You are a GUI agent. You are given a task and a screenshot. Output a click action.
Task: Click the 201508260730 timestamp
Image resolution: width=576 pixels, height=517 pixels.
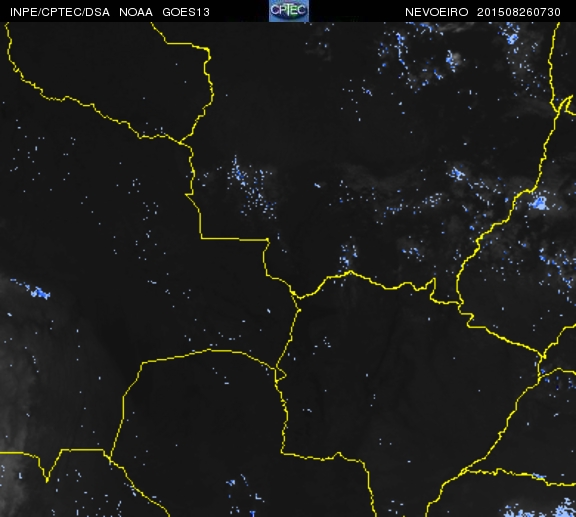tap(519, 12)
